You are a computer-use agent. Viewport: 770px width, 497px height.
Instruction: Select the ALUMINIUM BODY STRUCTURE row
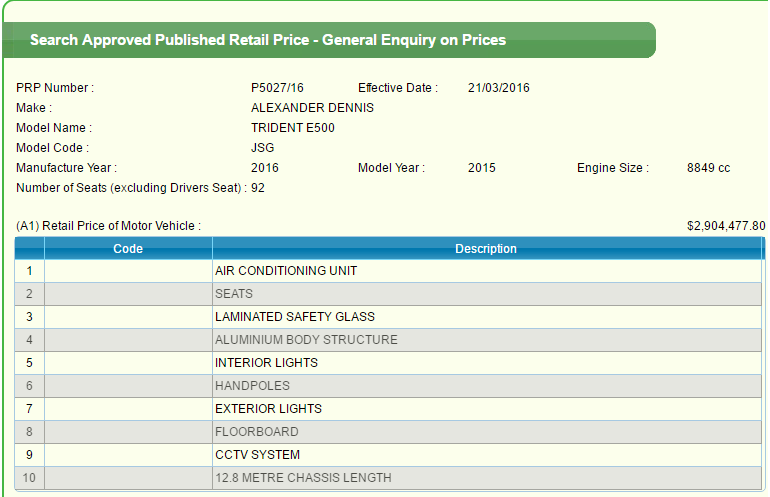306,340
